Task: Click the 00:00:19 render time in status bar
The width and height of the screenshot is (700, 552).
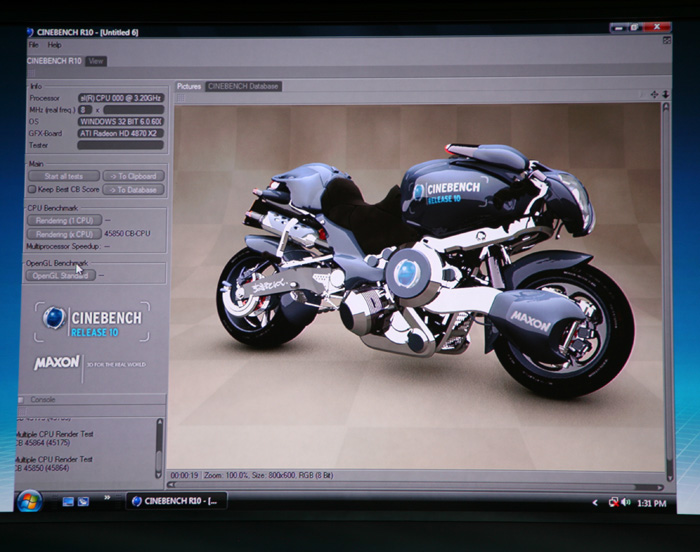Action: (x=184, y=475)
